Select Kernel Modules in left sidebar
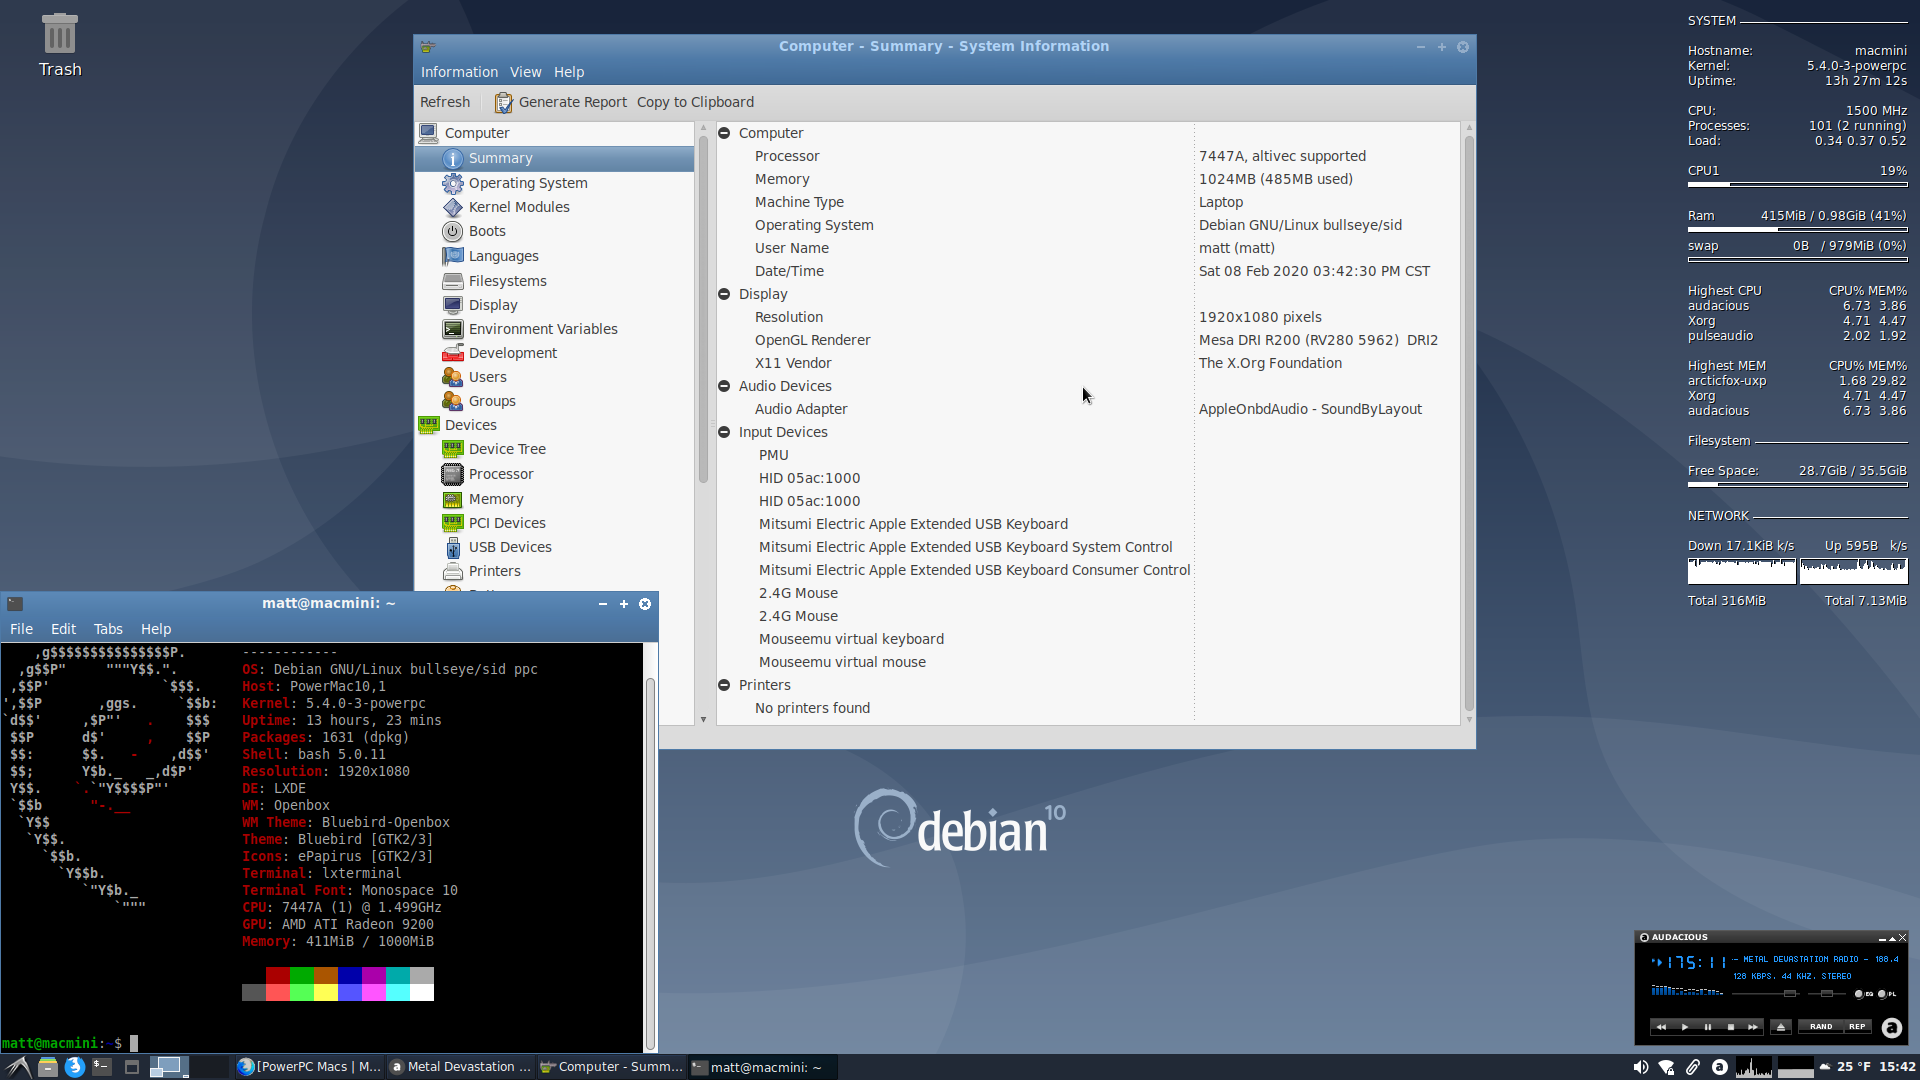The image size is (1920, 1080). tap(518, 206)
